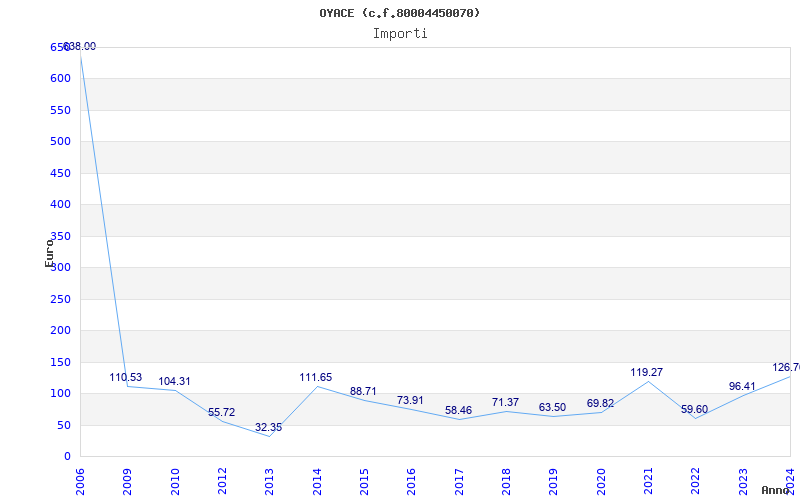Select the 2017 x-axis label
Screen dimensions: 800x500
[459, 482]
